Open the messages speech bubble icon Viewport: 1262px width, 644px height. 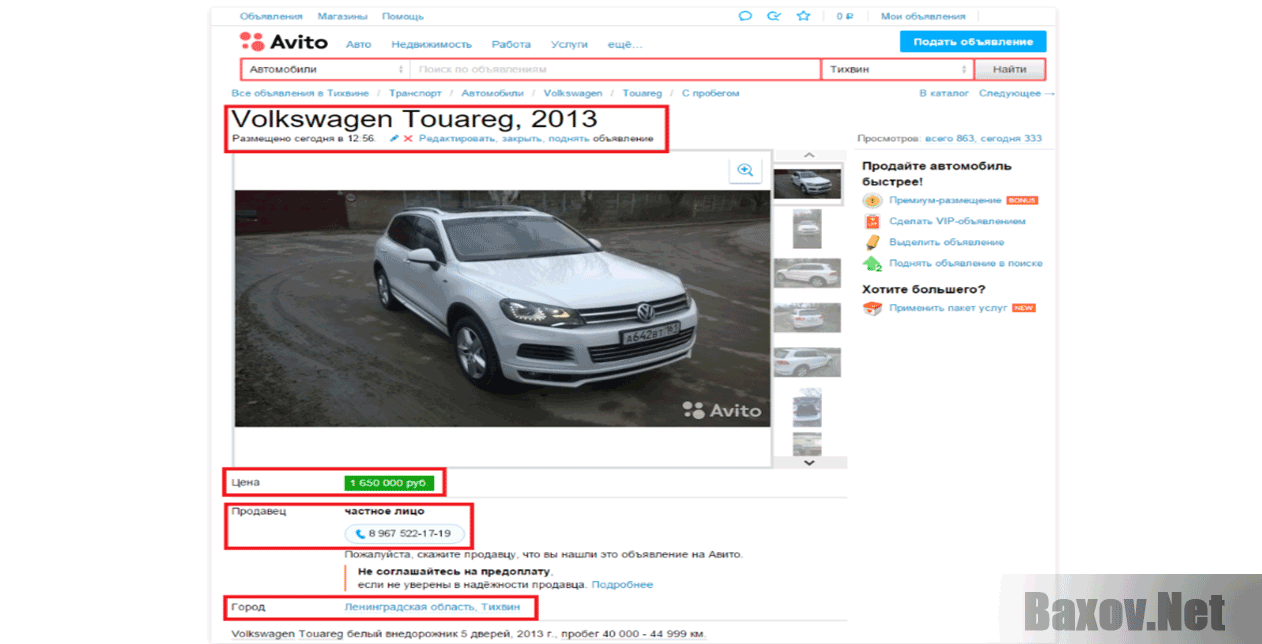coord(745,16)
